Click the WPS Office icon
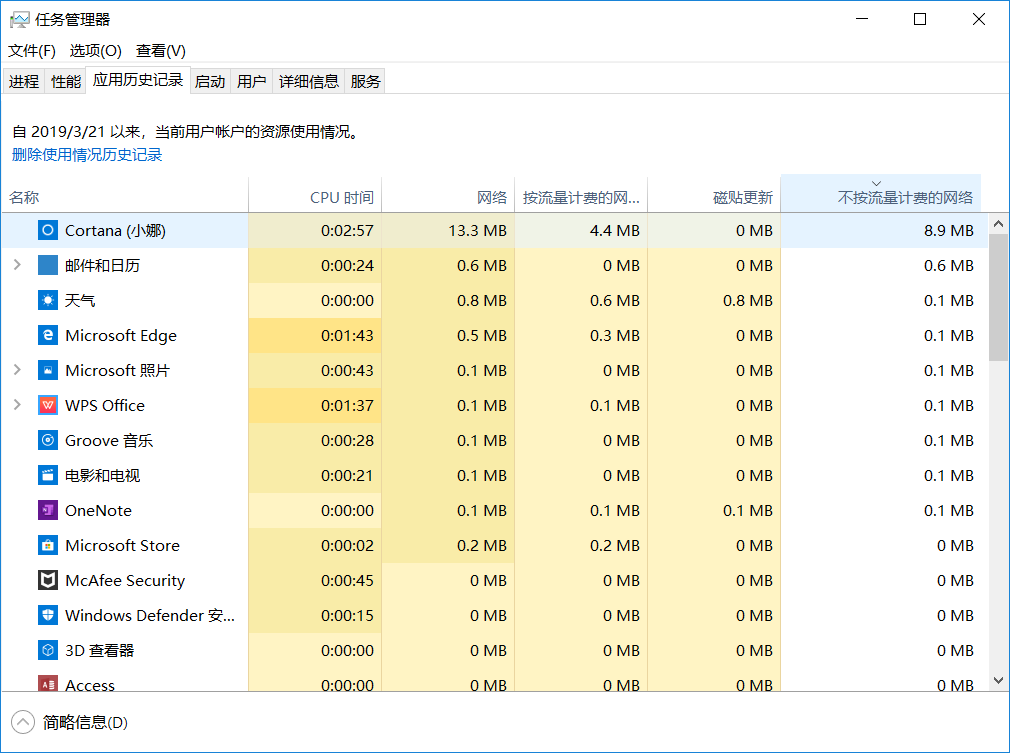The width and height of the screenshot is (1010, 753). pyautogui.click(x=48, y=405)
